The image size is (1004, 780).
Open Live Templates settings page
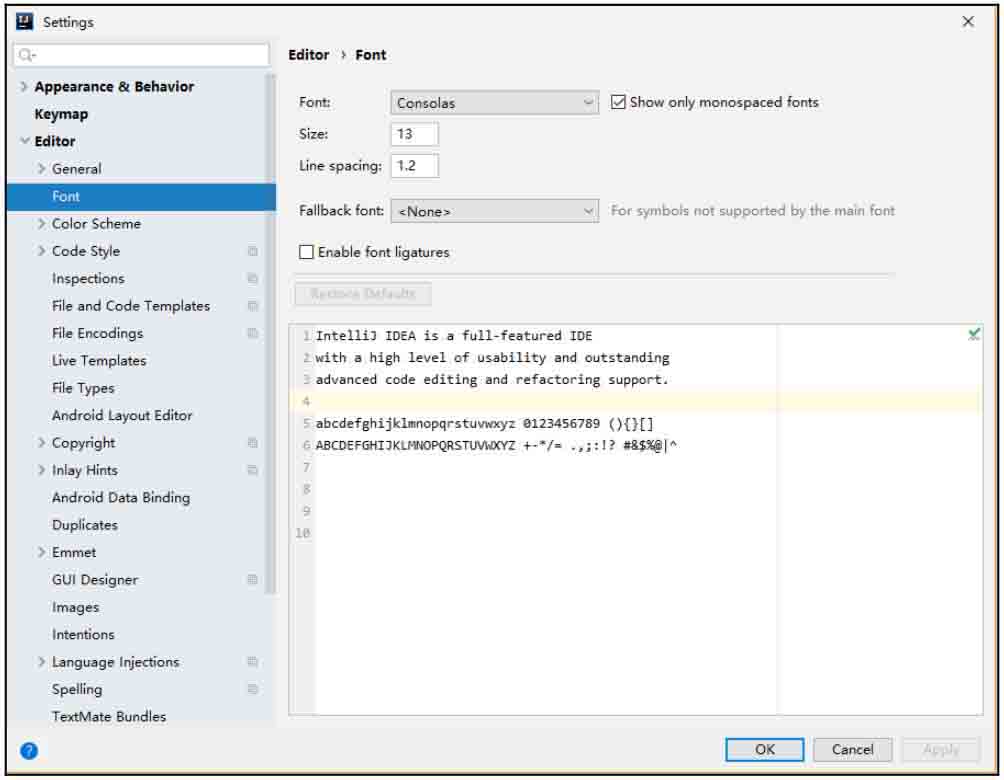pos(99,361)
